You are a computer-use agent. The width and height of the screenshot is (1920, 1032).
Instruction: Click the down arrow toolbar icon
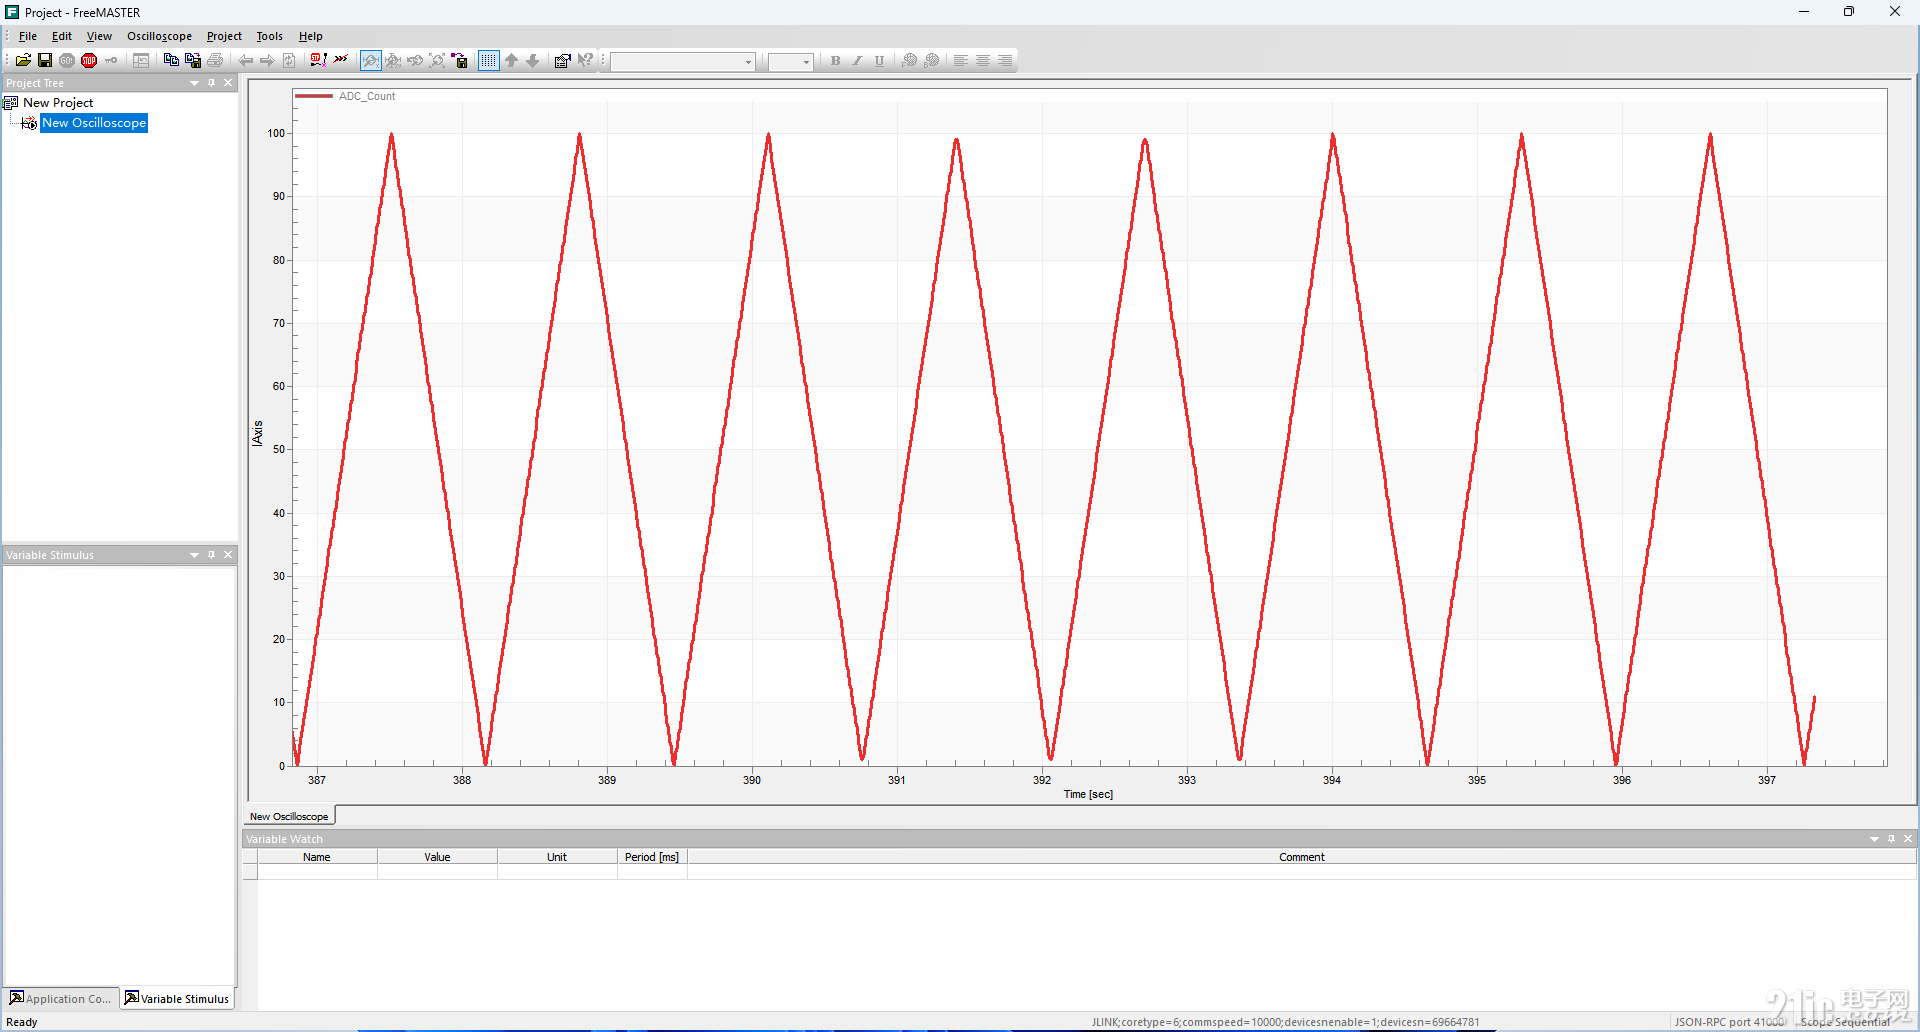[x=533, y=61]
